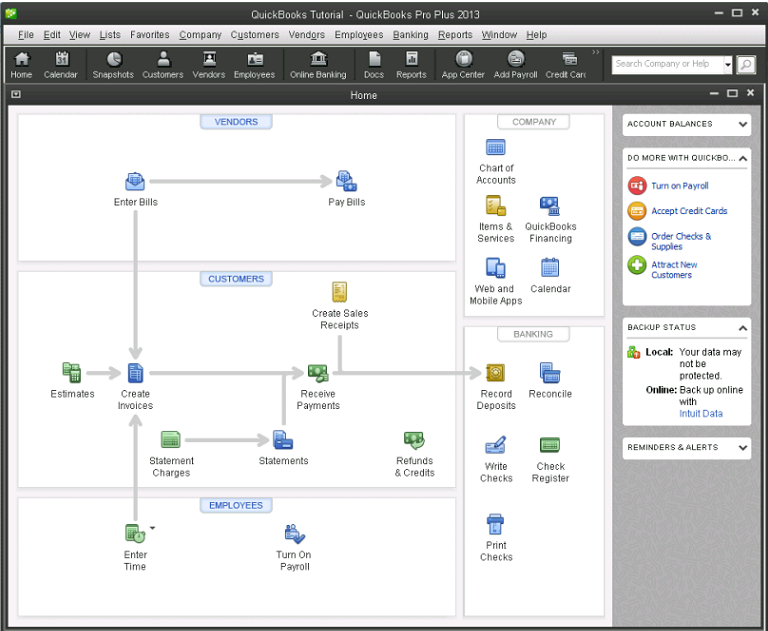Click the Add Payroll toolbar icon
The width and height of the screenshot is (768, 631).
(x=516, y=65)
